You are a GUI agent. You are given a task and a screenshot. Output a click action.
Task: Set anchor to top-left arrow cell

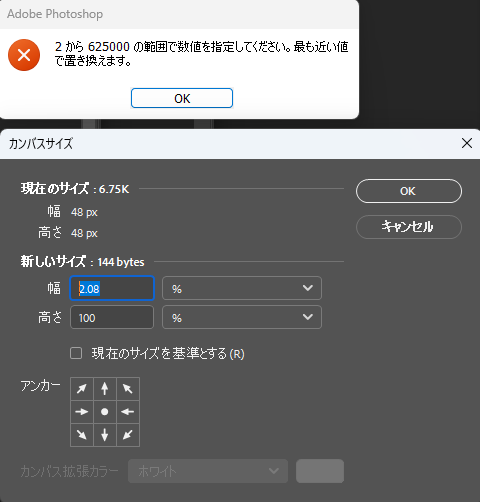[82, 389]
